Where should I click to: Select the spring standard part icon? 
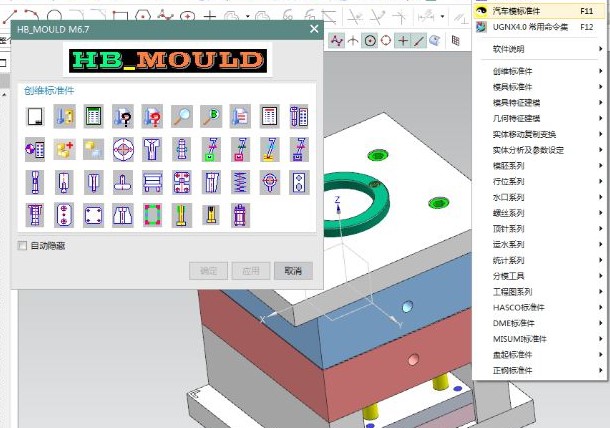[x=240, y=182]
